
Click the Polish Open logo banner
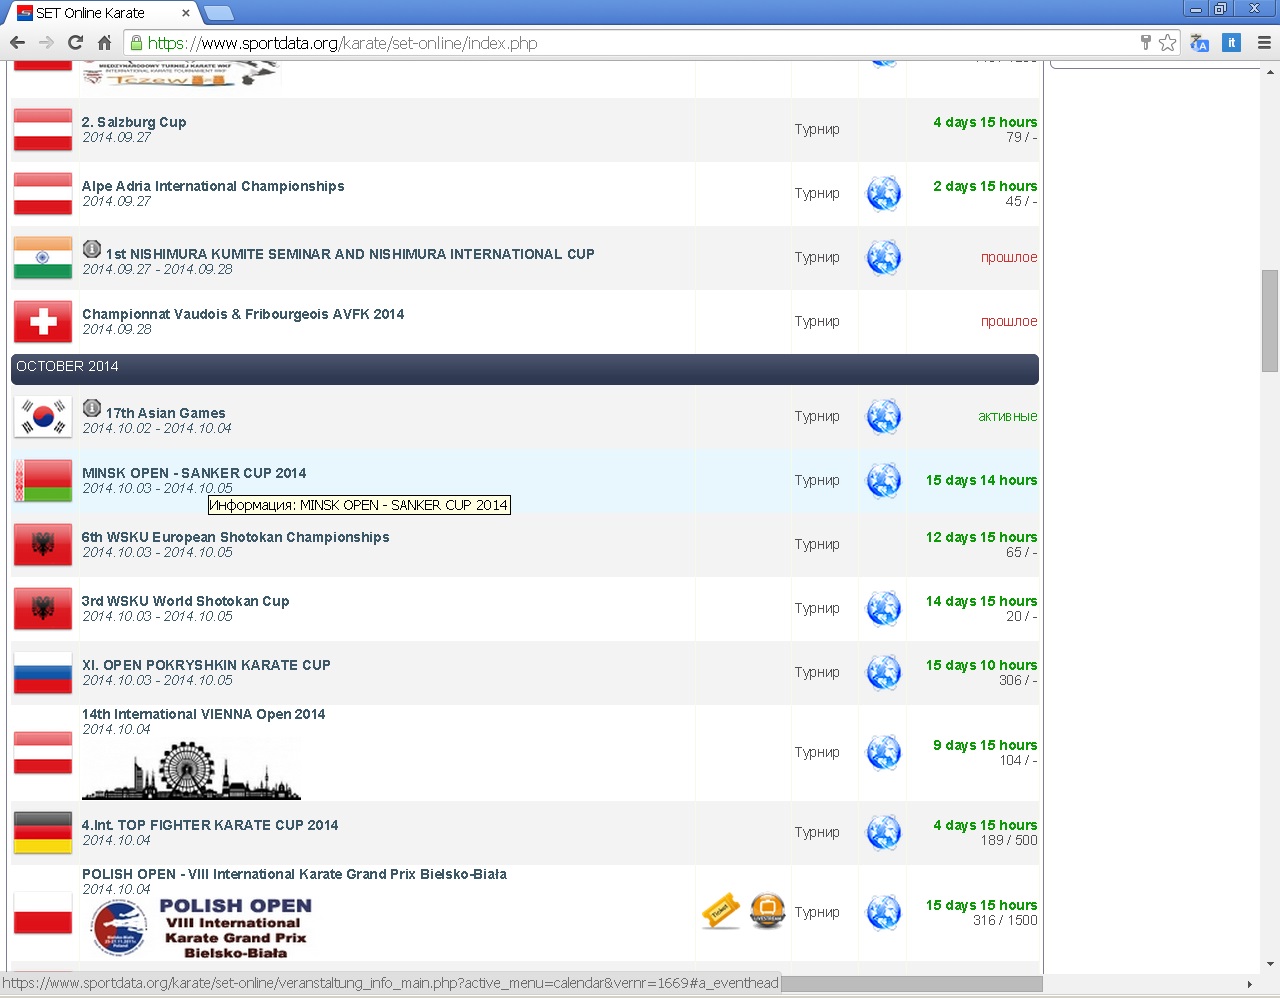[200, 929]
